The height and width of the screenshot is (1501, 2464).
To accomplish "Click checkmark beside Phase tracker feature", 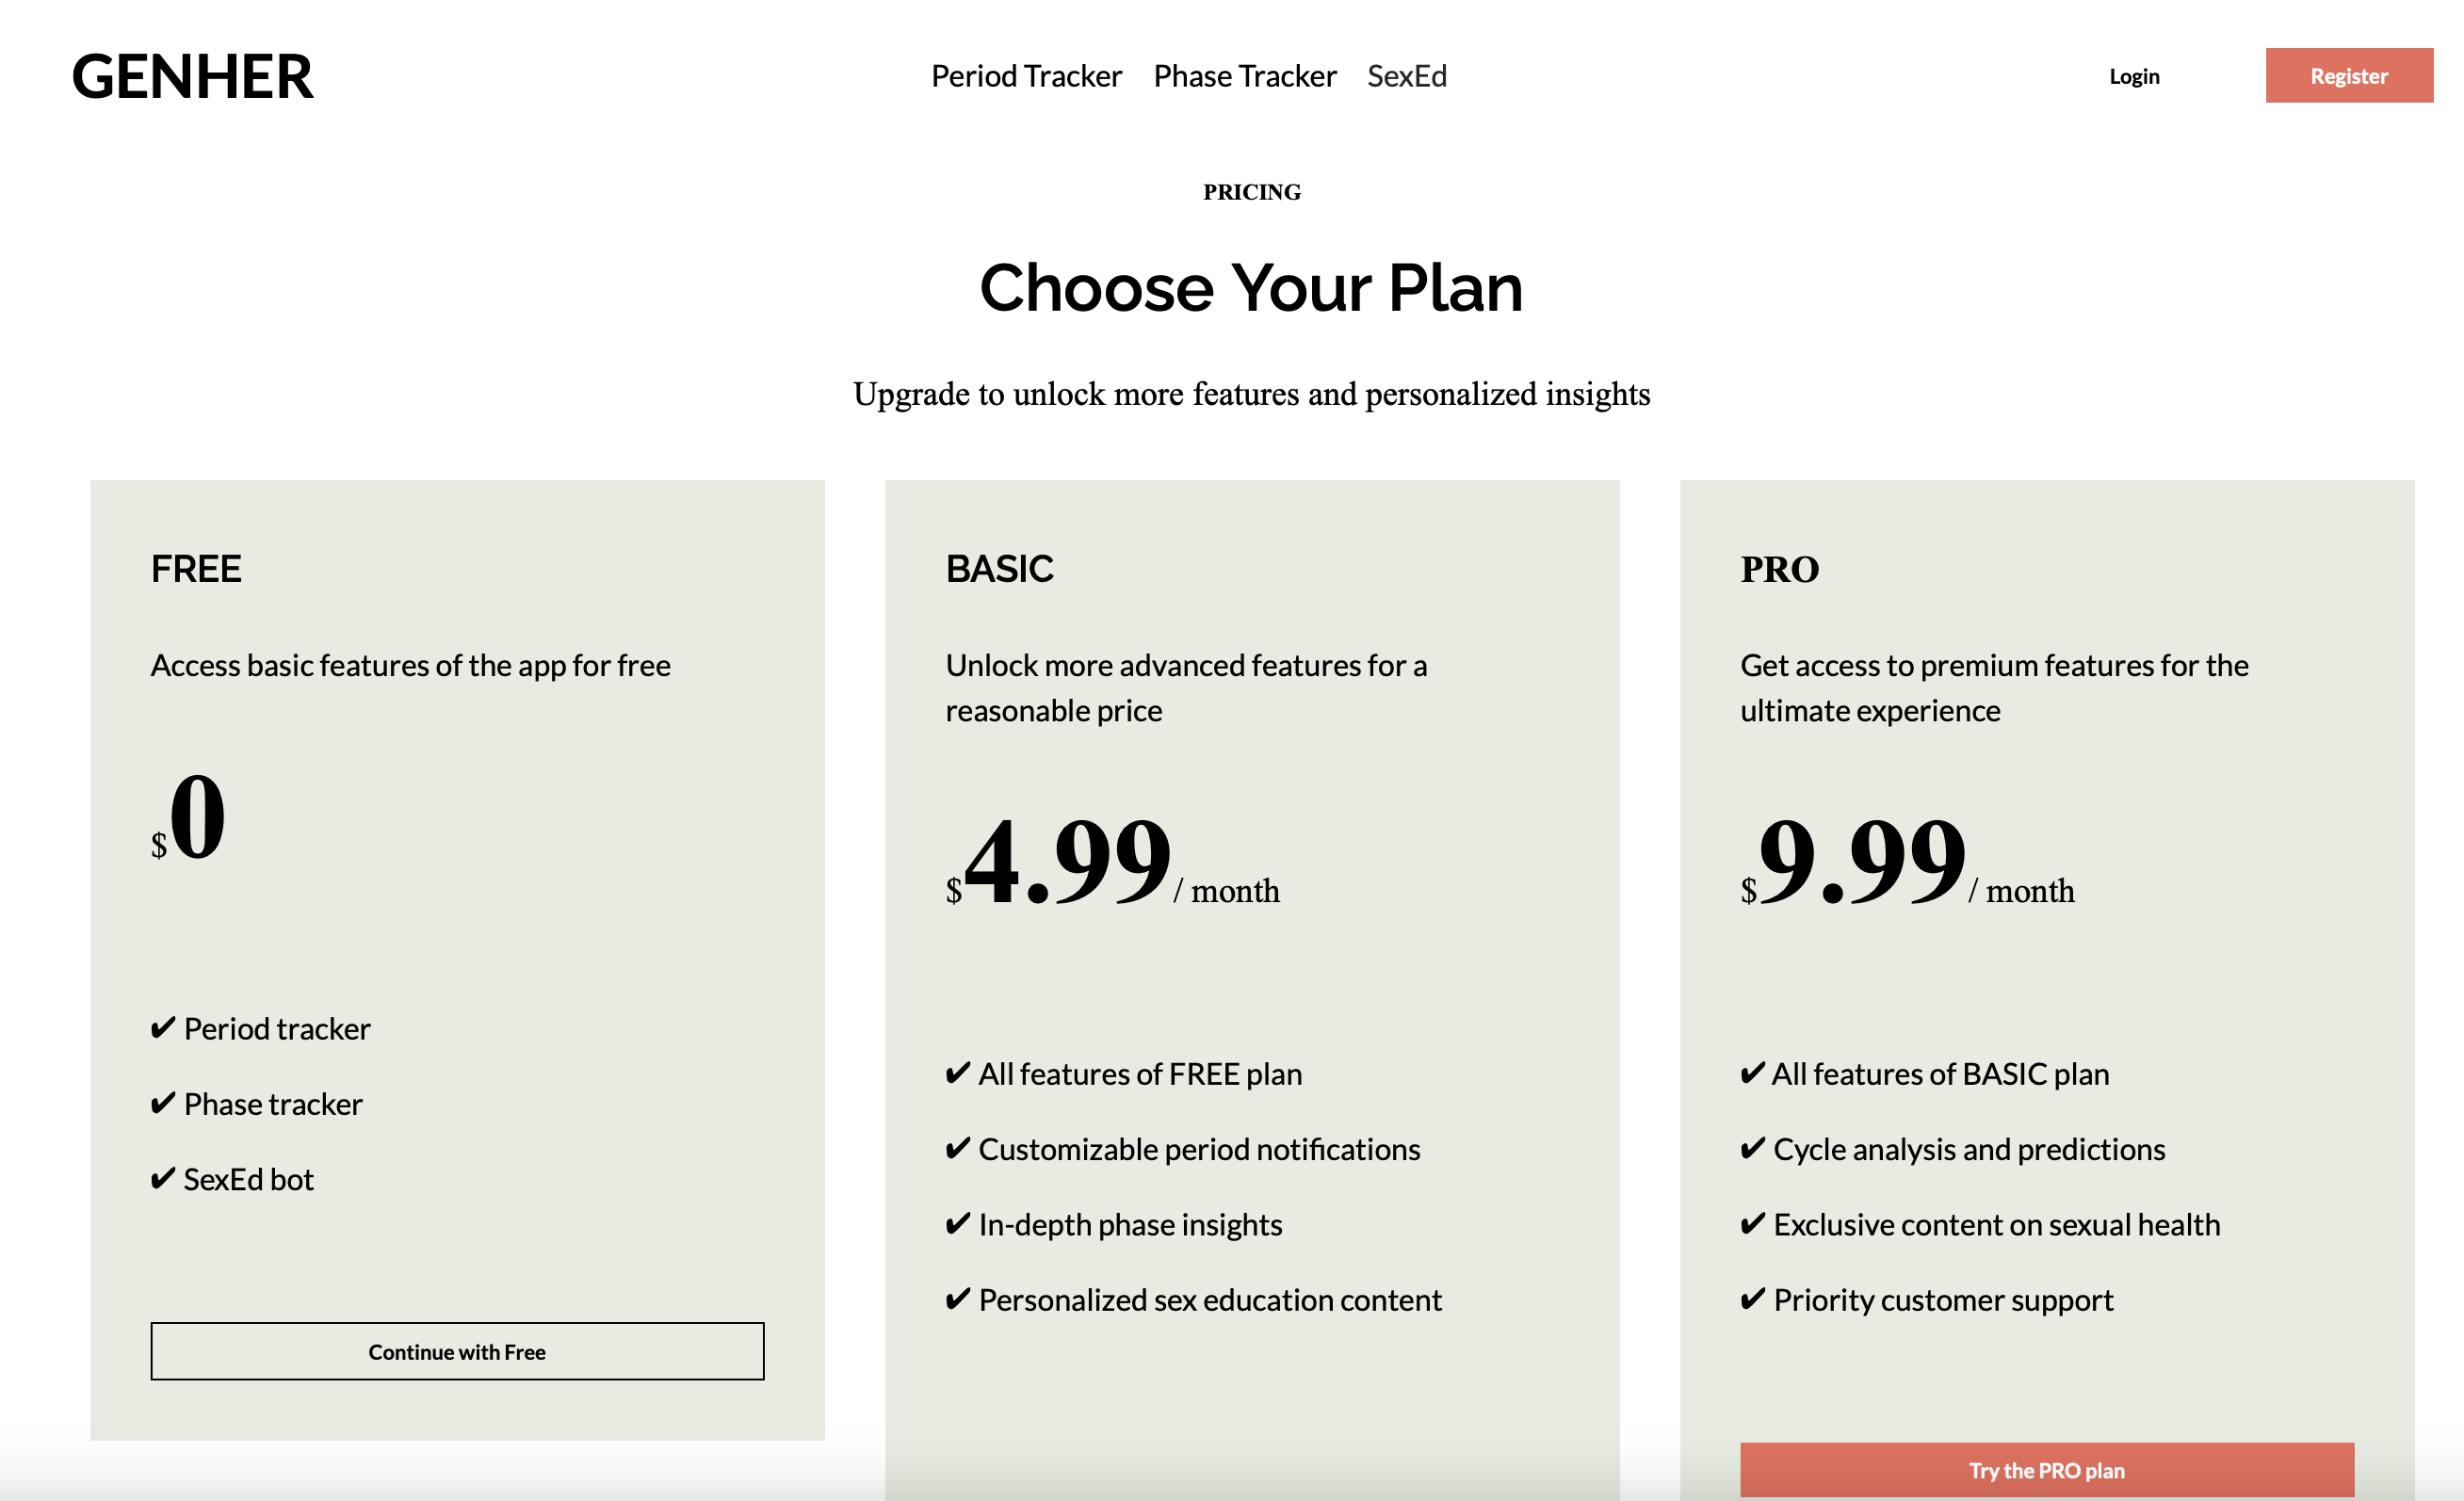I will [x=163, y=1103].
